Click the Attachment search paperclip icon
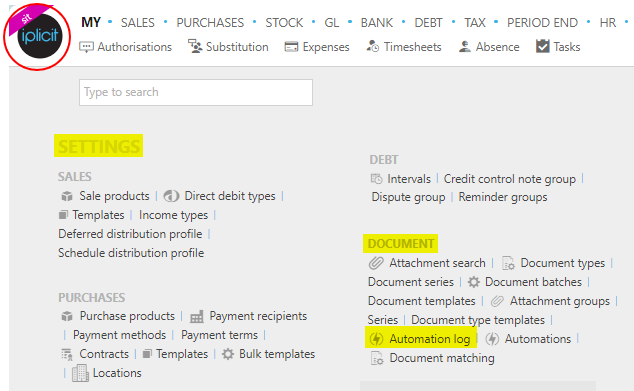The width and height of the screenshot is (634, 391). (376, 263)
